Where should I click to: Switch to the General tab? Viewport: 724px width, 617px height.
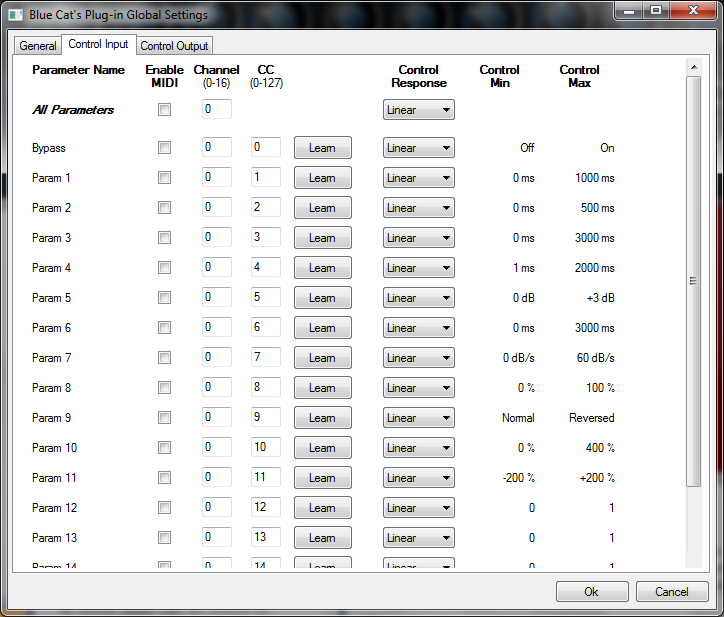point(37,46)
